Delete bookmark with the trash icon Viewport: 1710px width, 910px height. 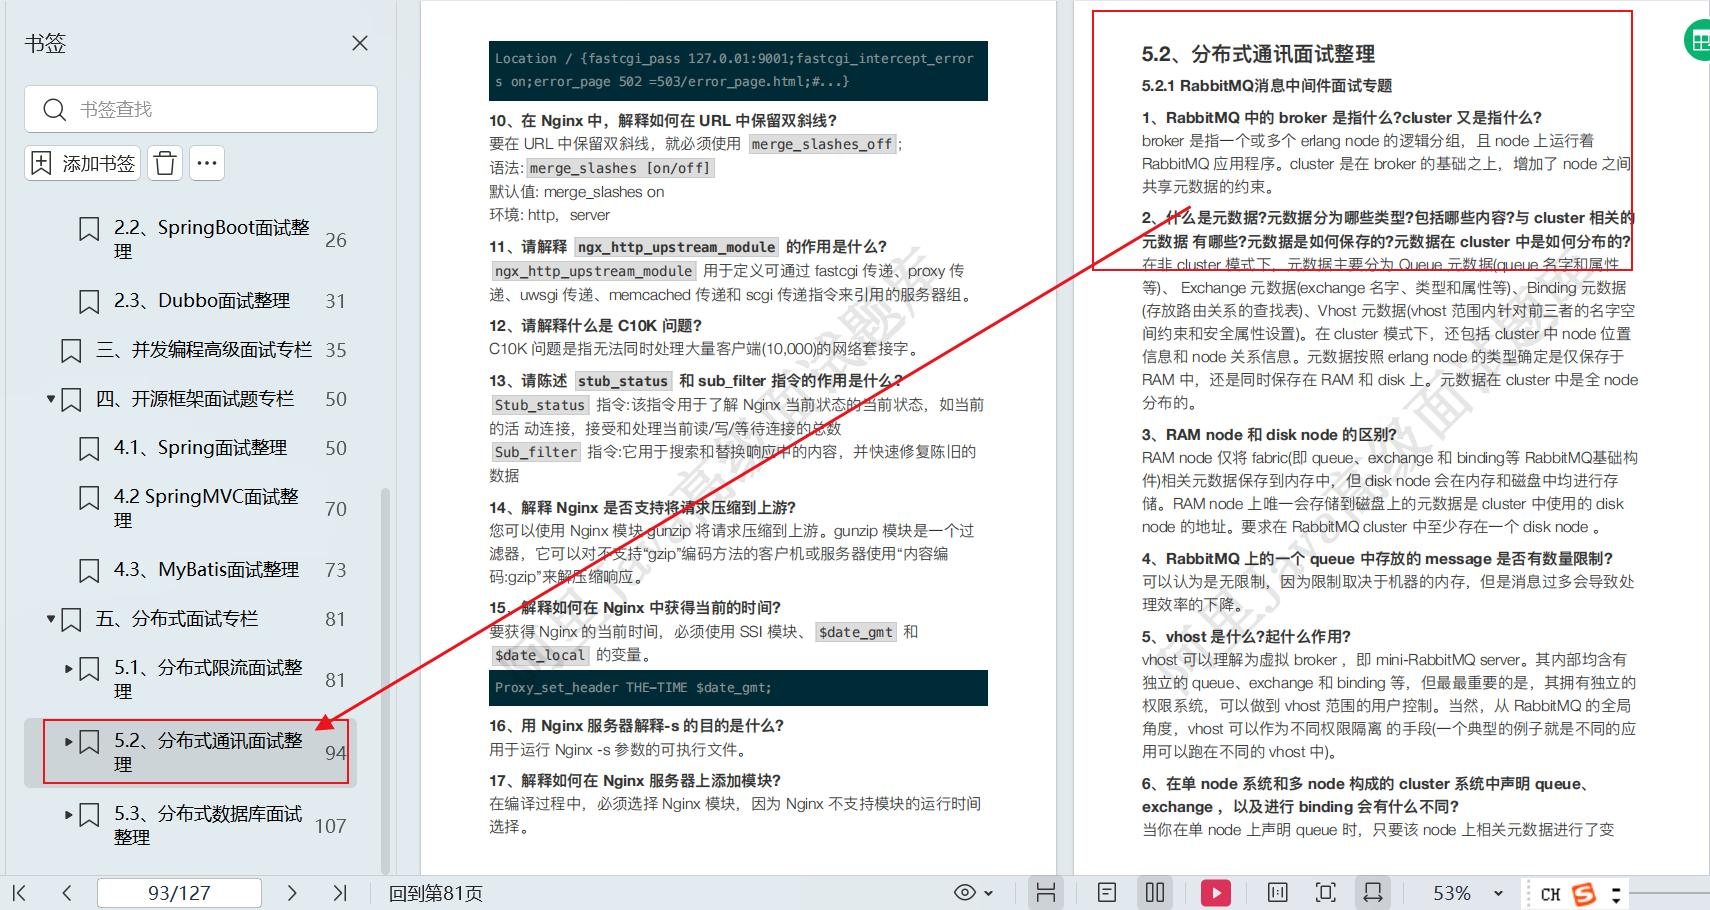pos(166,163)
